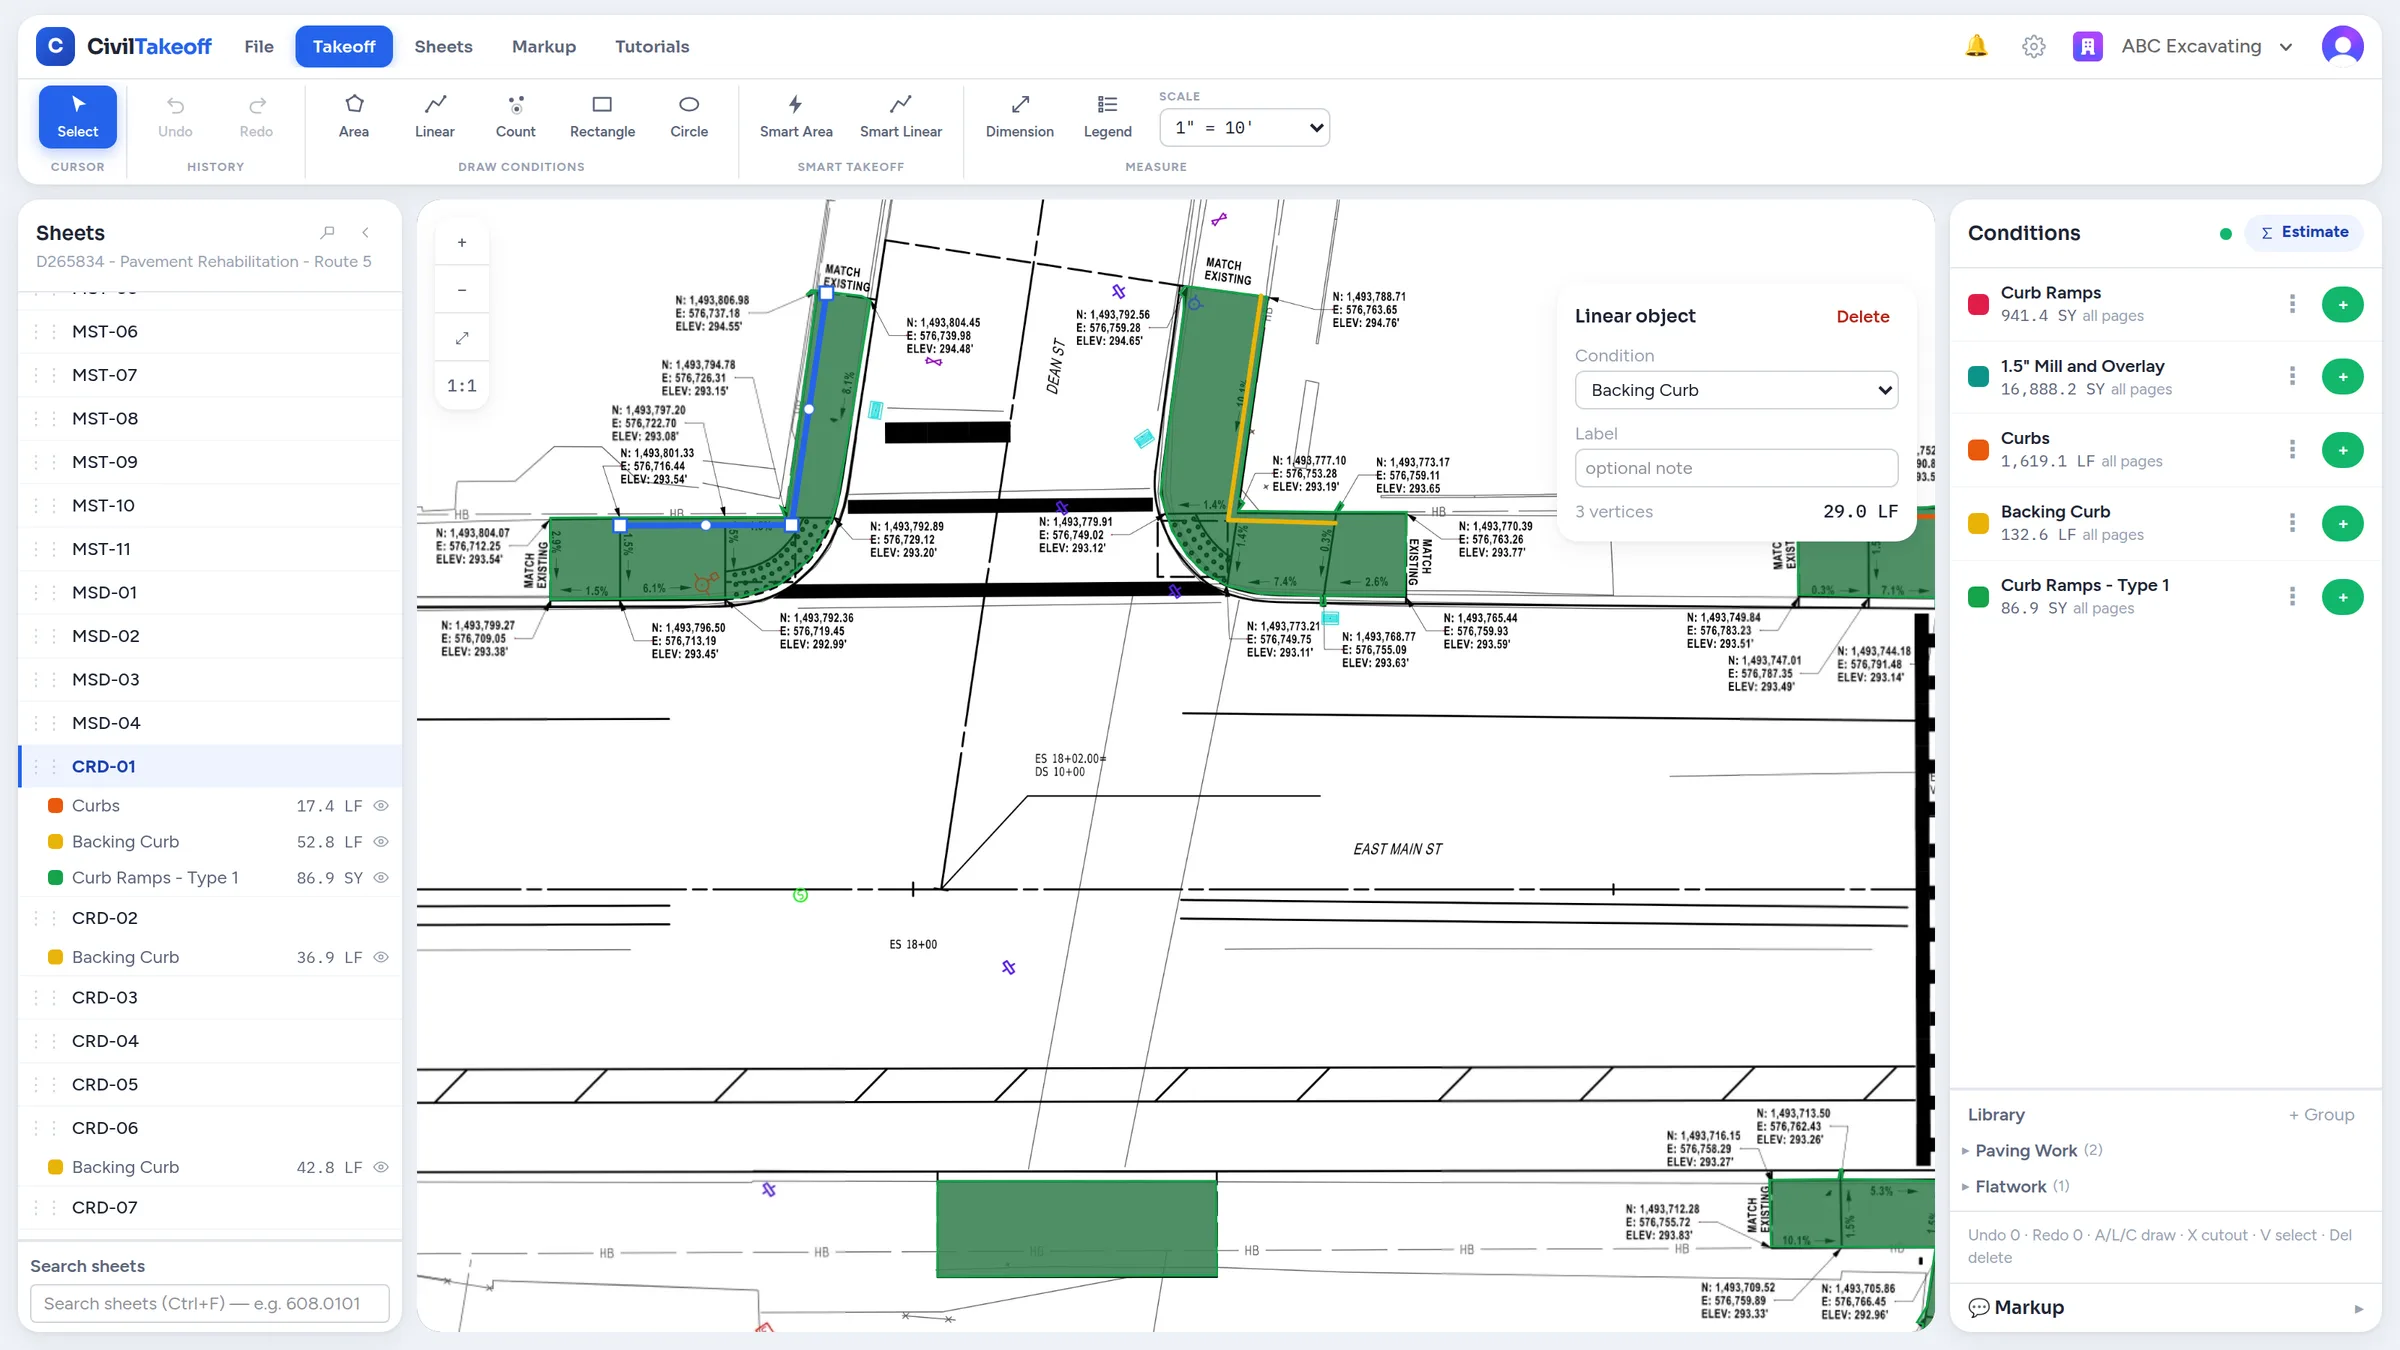Image resolution: width=2400 pixels, height=1350 pixels.
Task: Select the cursor Select tool
Action: pos(77,117)
